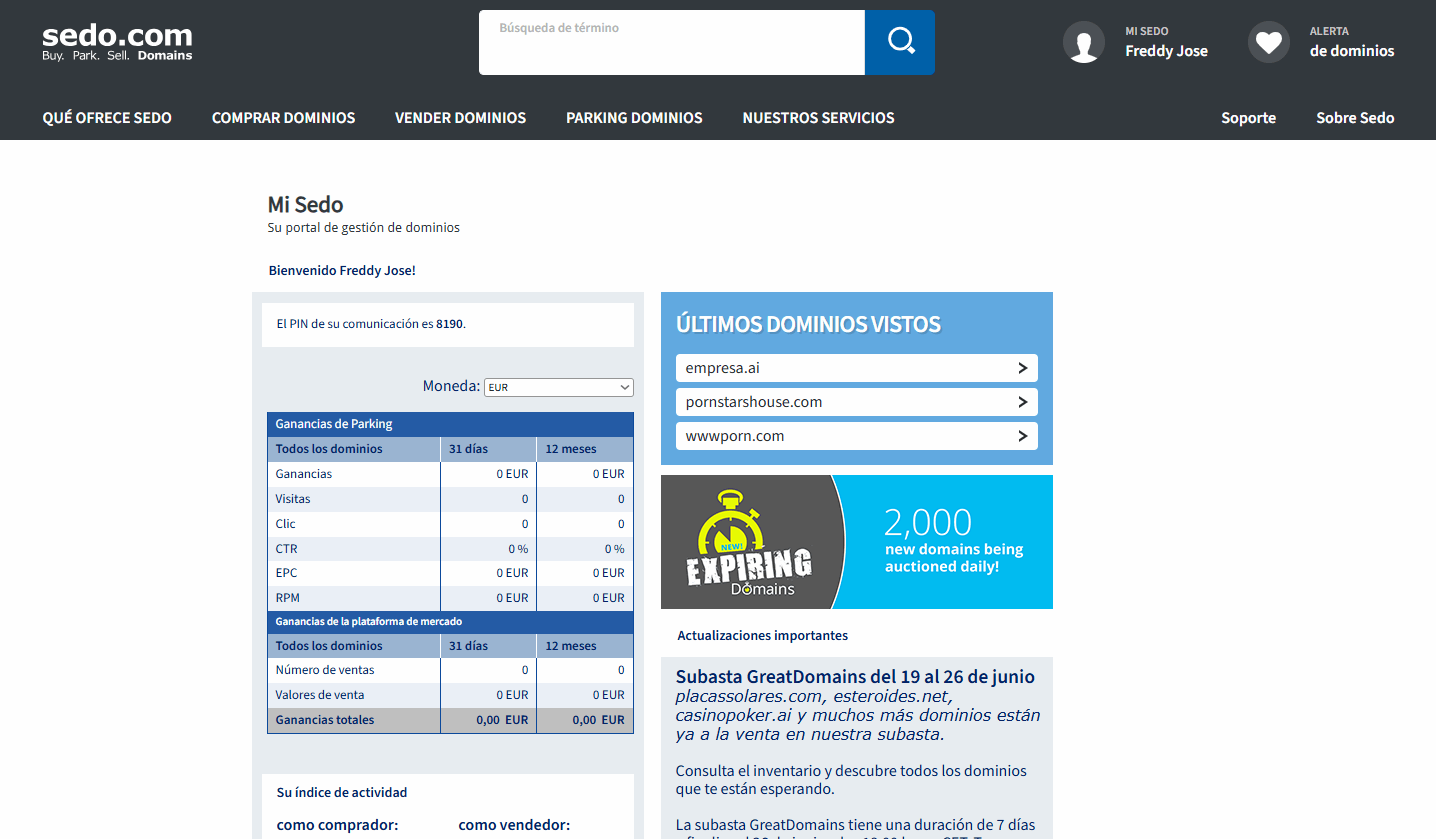Open the Moneda EUR dropdown
The width and height of the screenshot is (1436, 839).
(559, 387)
